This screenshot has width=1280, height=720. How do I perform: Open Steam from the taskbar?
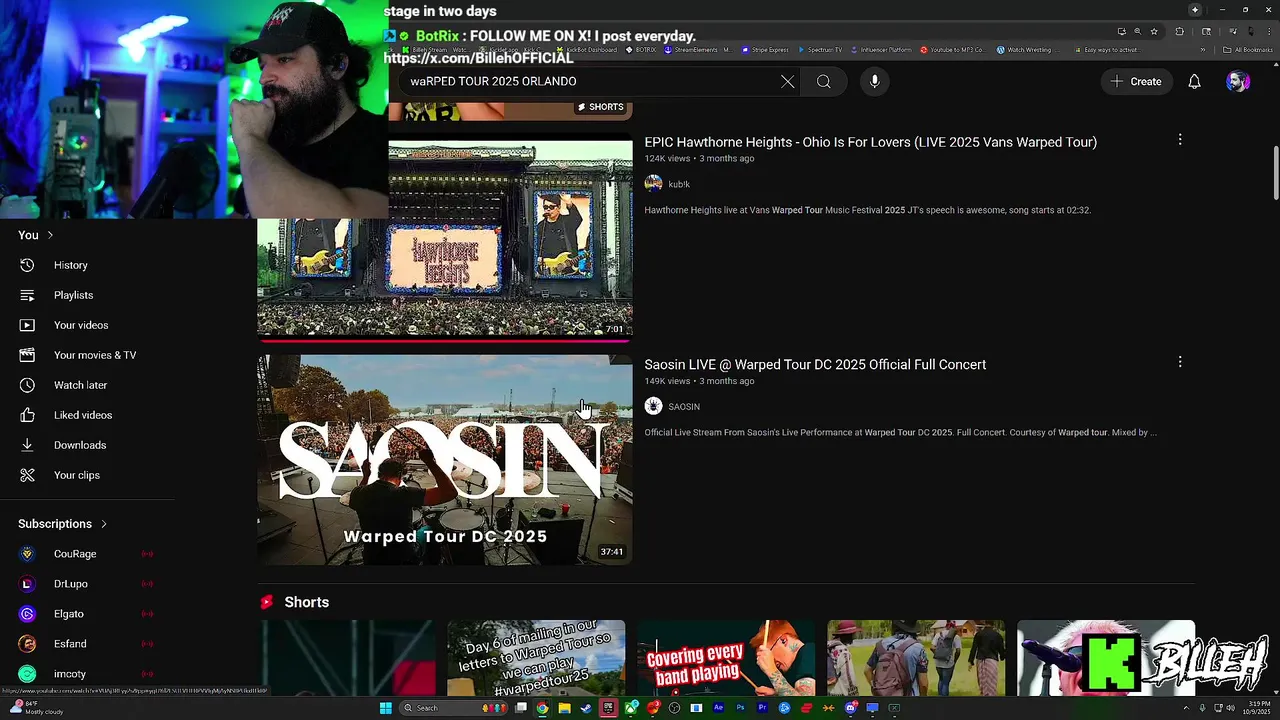586,708
